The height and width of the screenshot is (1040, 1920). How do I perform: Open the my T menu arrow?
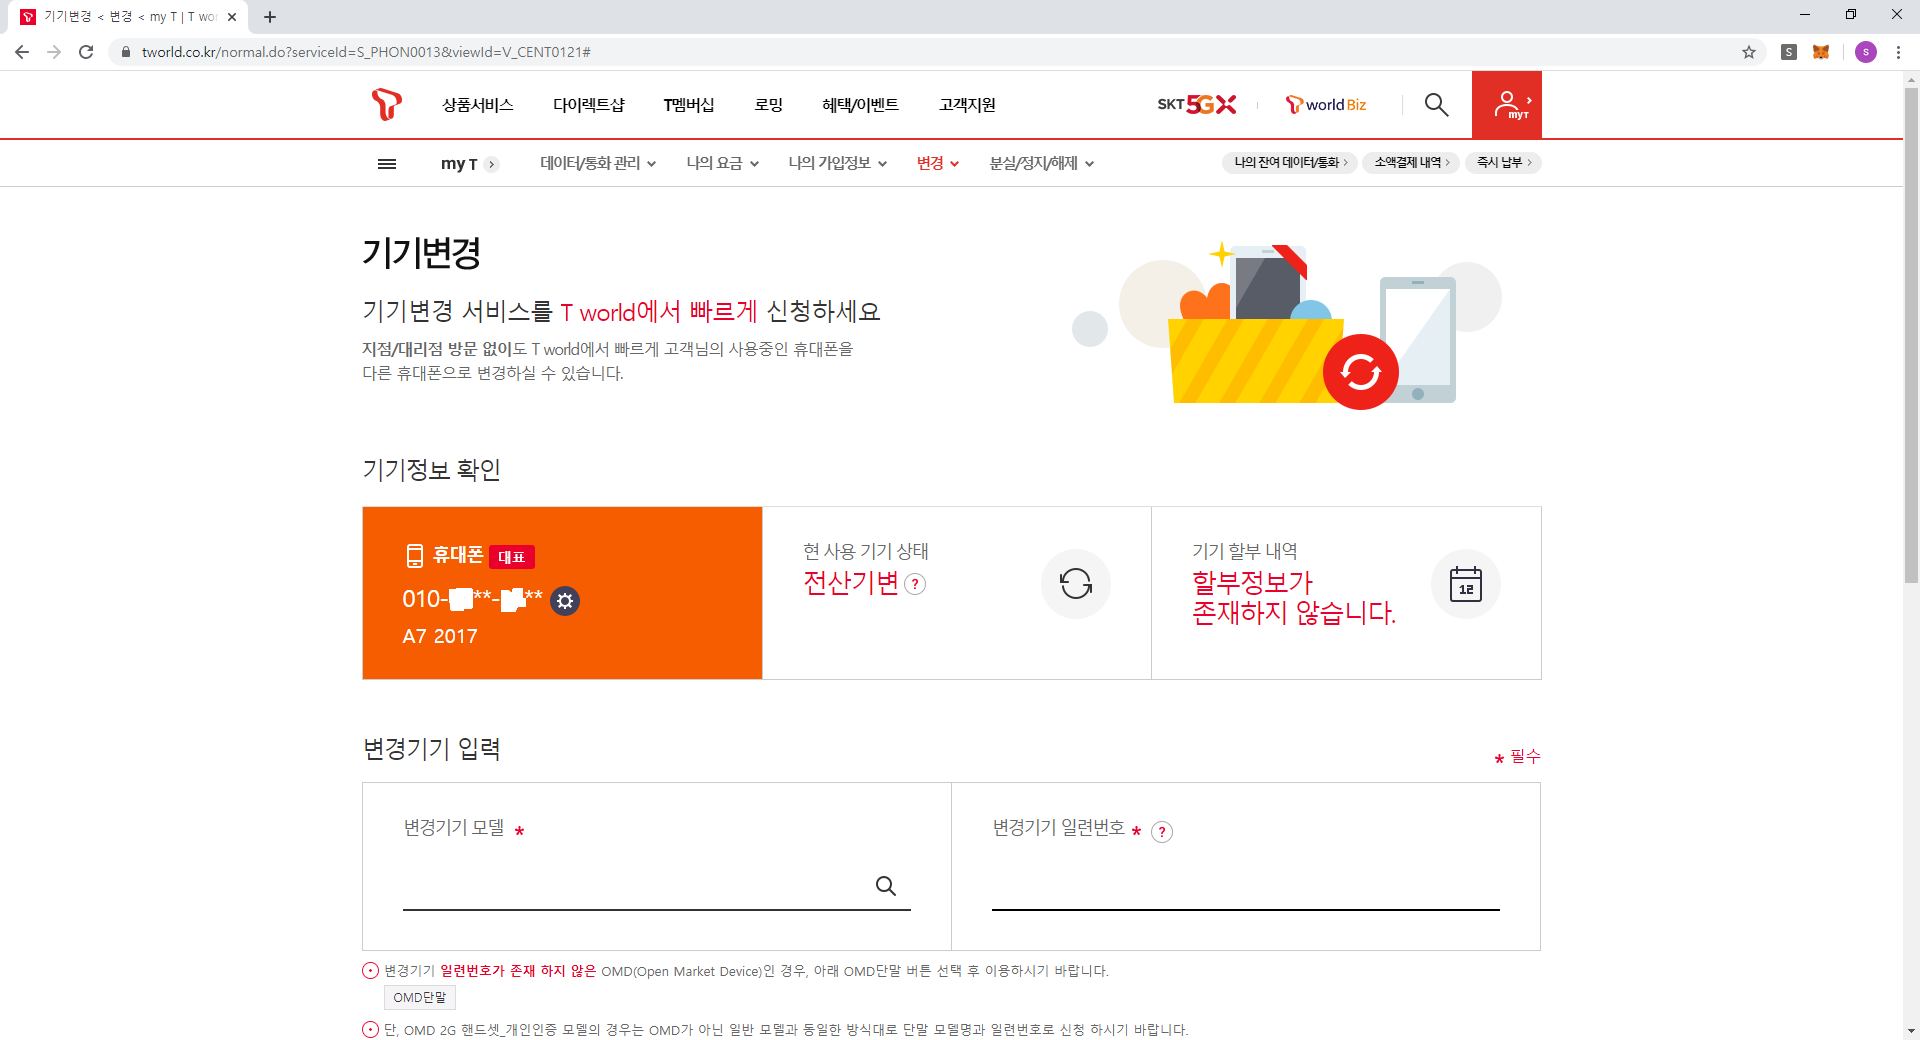(492, 164)
